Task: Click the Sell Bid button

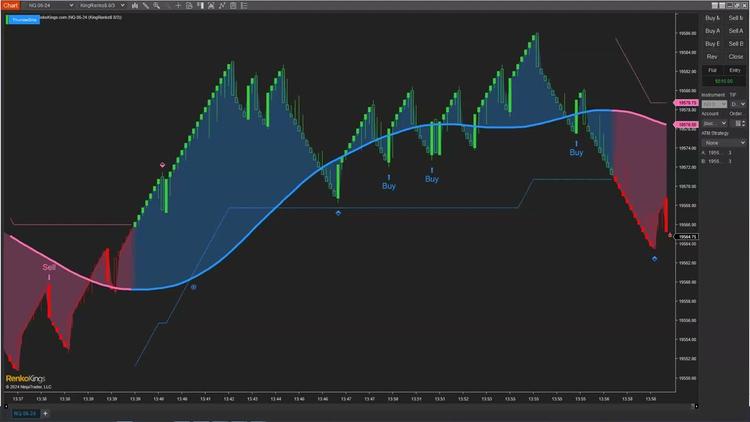Action: pos(736,44)
